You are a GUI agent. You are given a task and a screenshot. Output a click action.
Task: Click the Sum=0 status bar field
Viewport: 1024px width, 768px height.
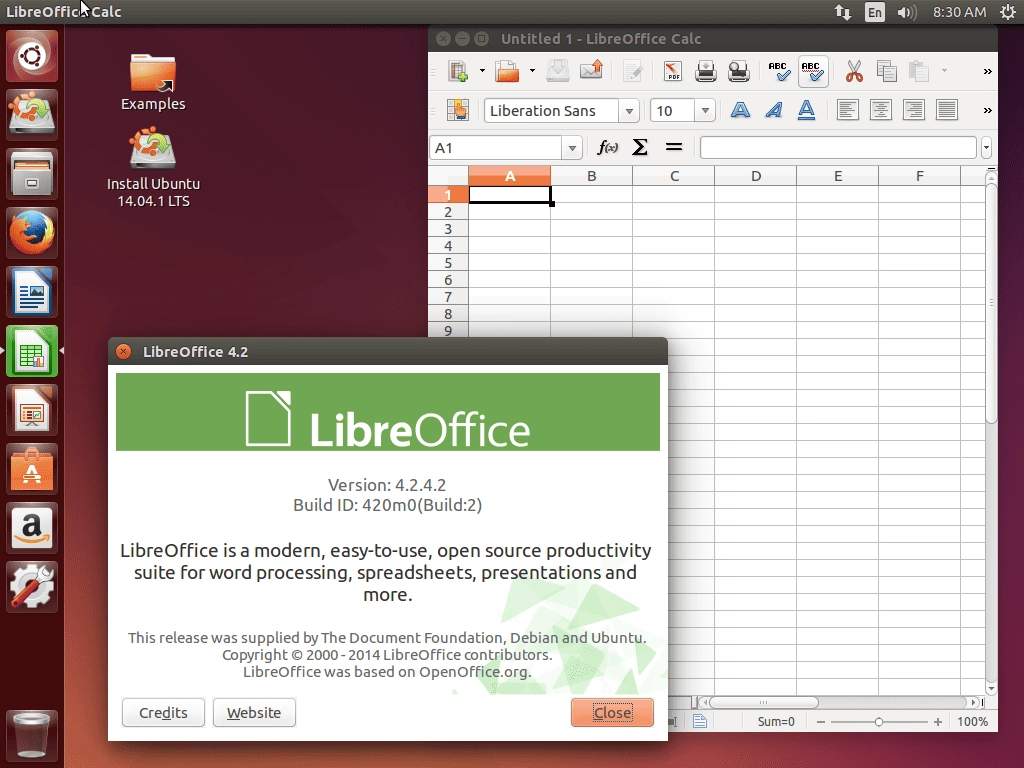coord(776,722)
